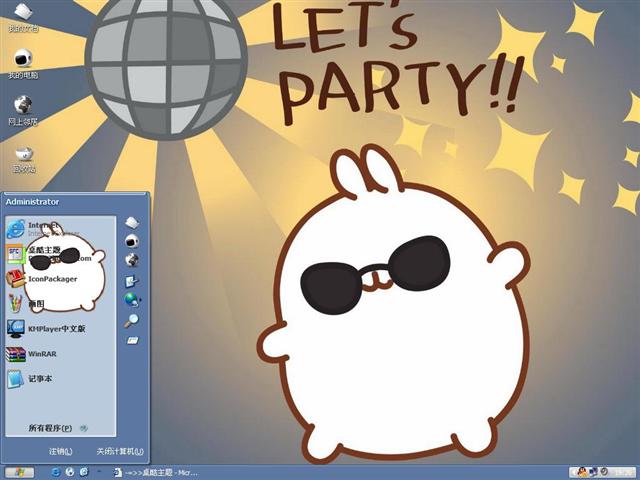The width and height of the screenshot is (640, 480).
Task: Select the 回收站 recycle bin desktop icon
Action: (x=24, y=159)
